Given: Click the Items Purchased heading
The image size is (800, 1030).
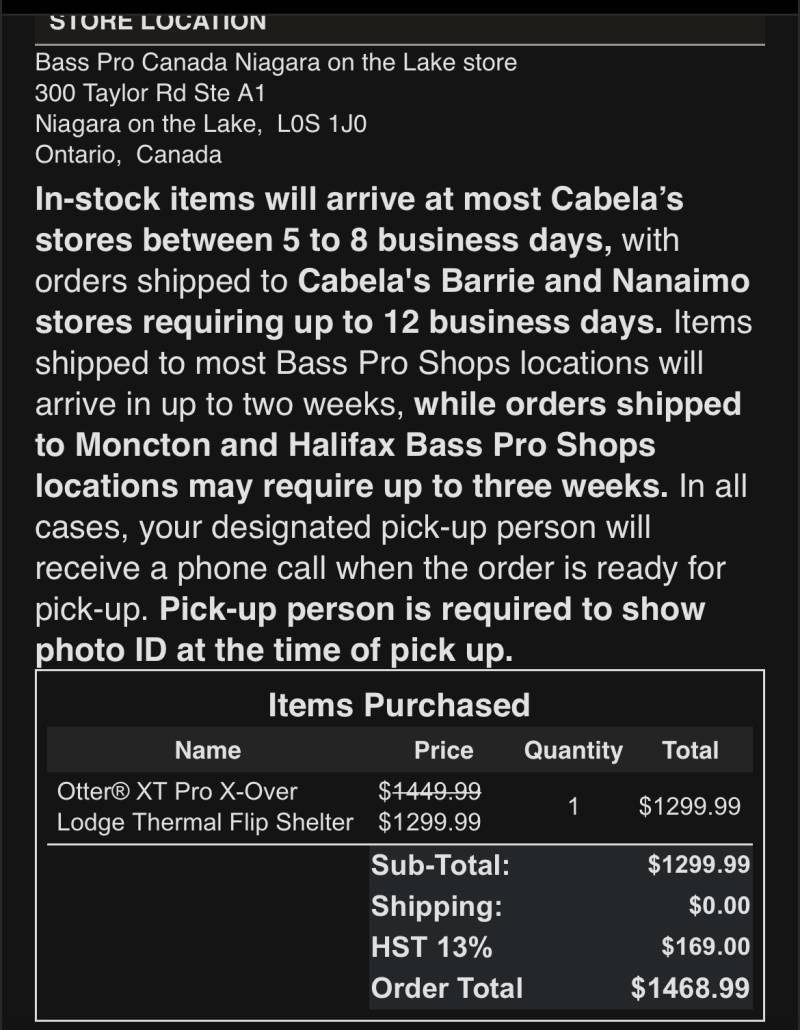Looking at the screenshot, I should tap(399, 705).
